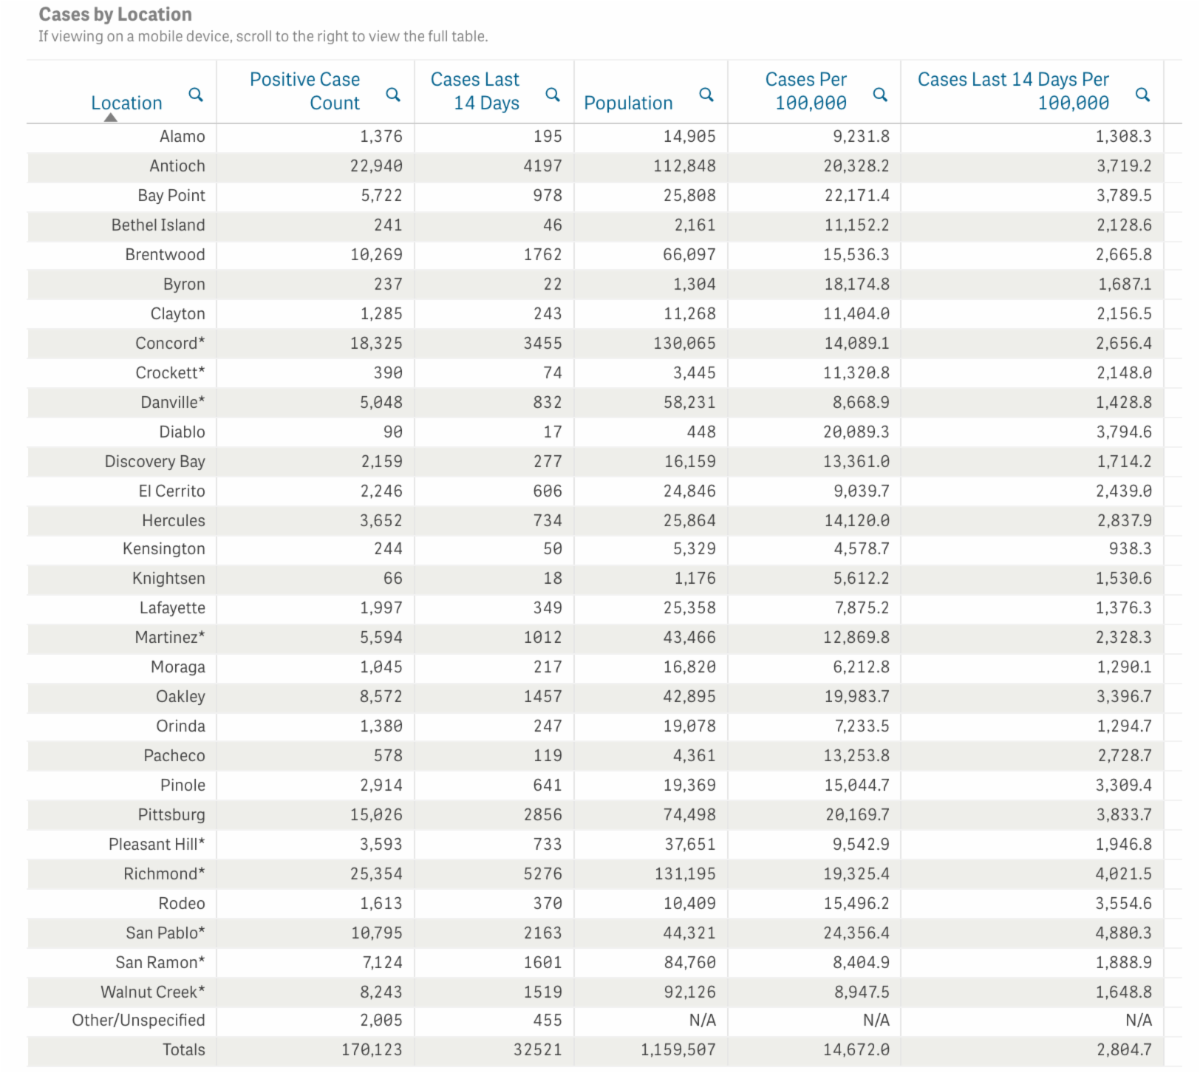This screenshot has width=1200, height=1073.
Task: Sort by Cases Last 14 Days Per 100,000
Action: point(1013,91)
